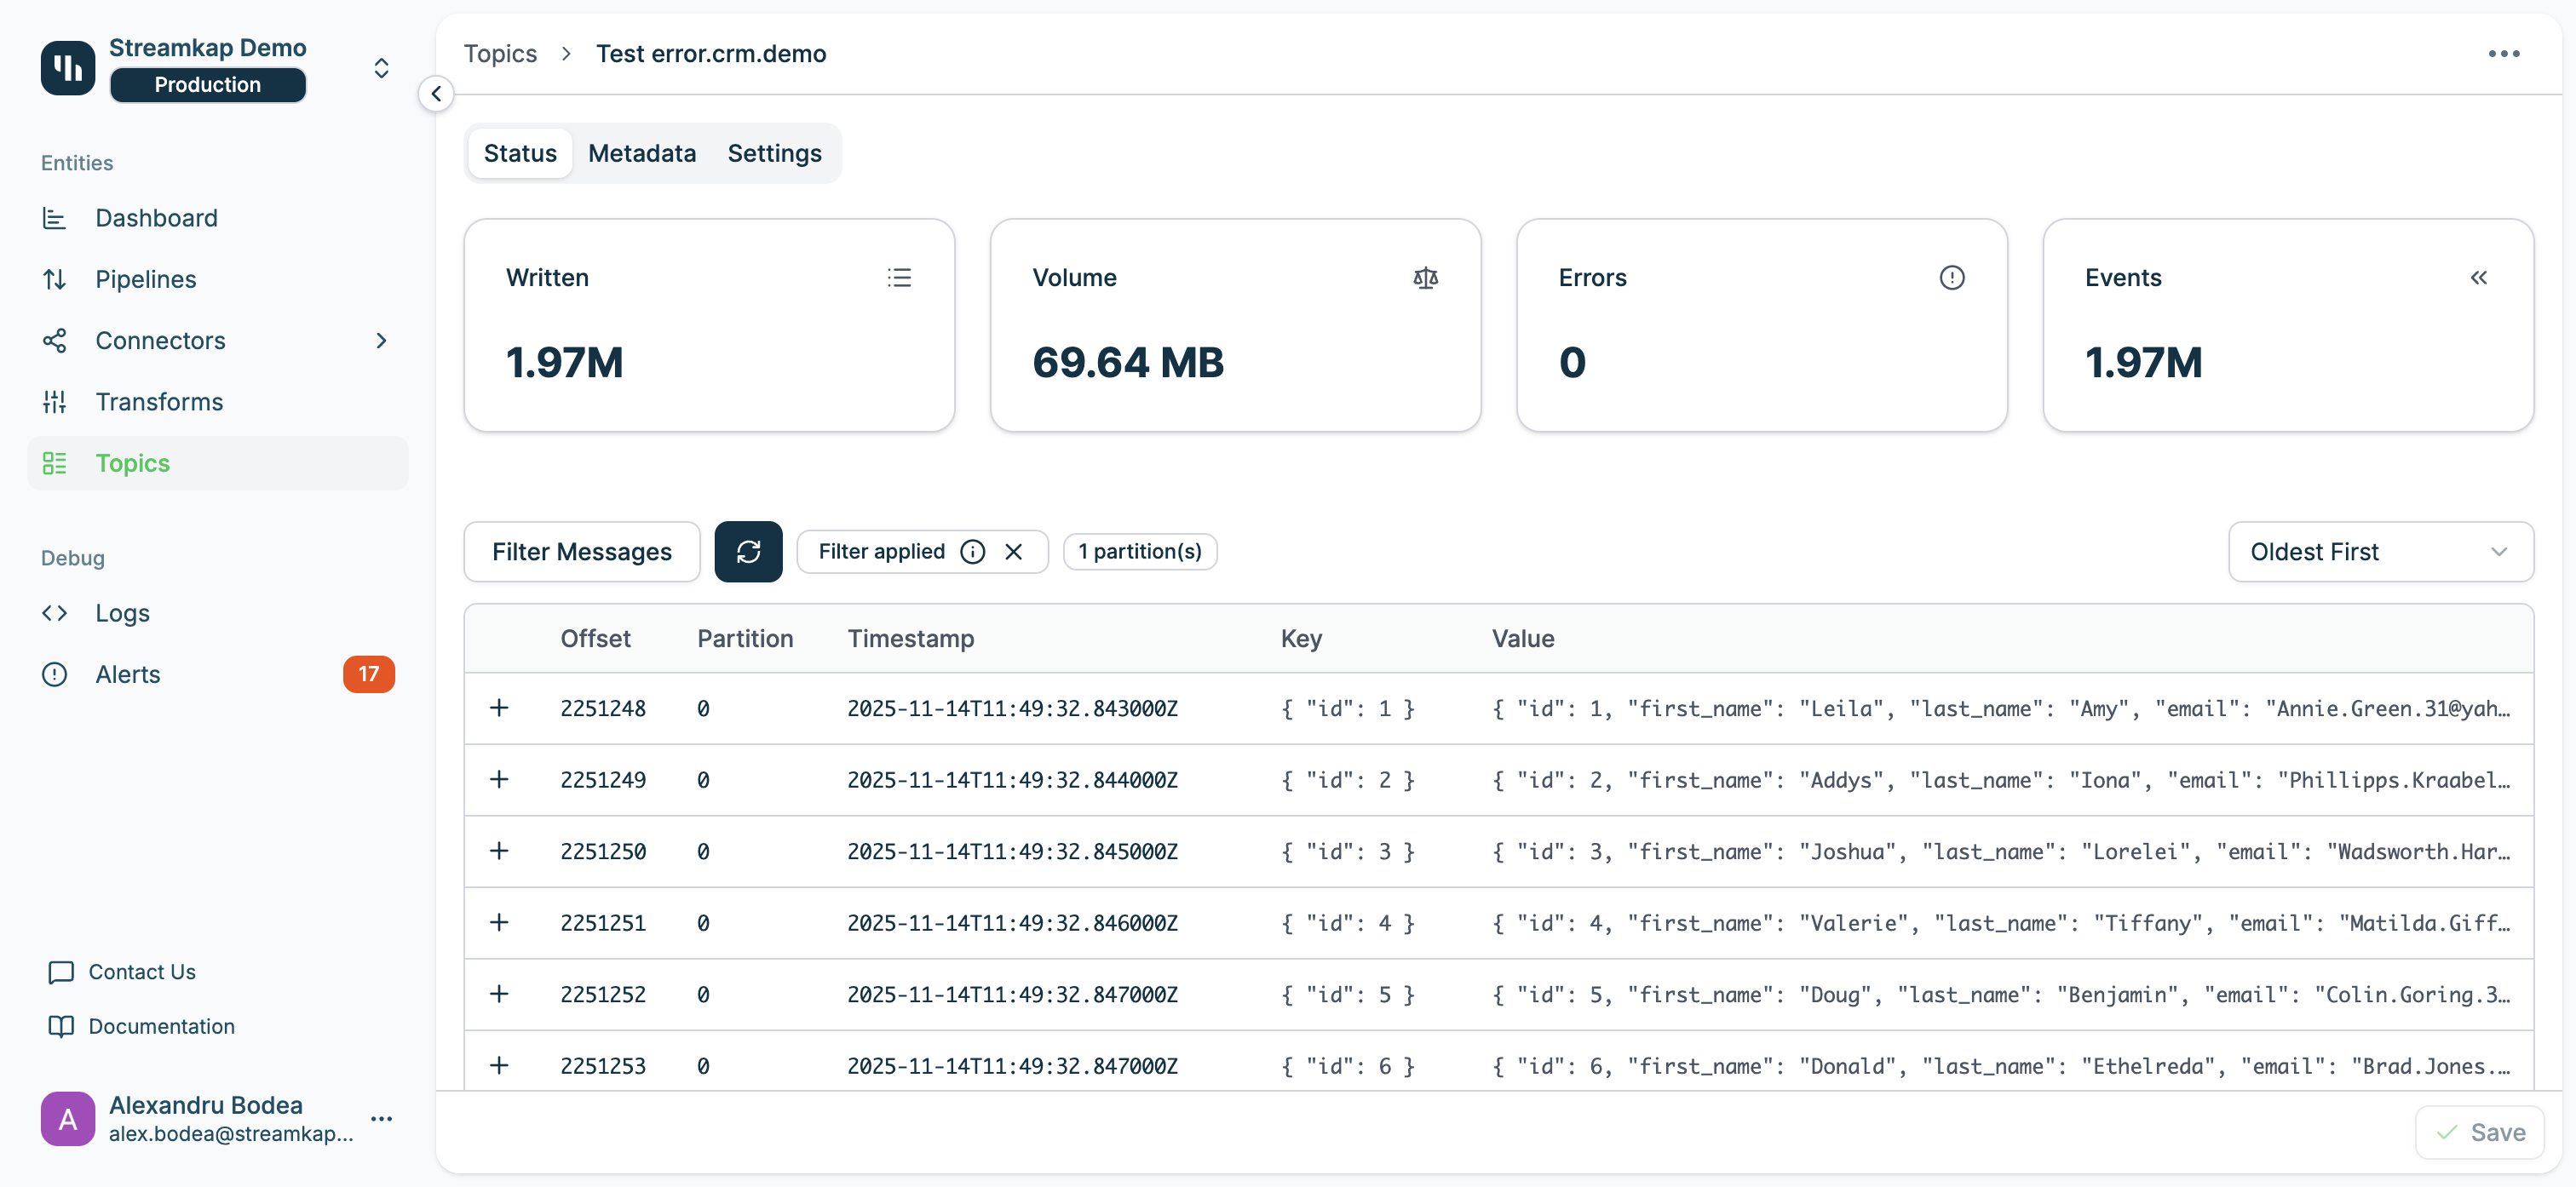The width and height of the screenshot is (2576, 1187).
Task: Click the Filter Messages button
Action: [581, 551]
